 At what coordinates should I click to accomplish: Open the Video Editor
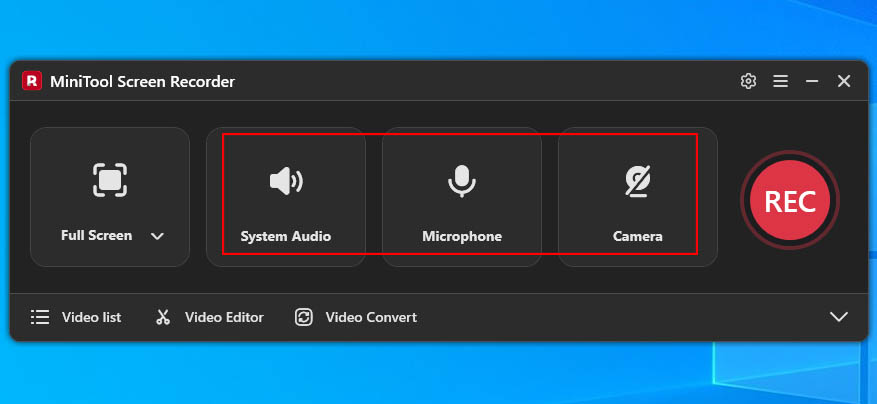click(x=210, y=317)
